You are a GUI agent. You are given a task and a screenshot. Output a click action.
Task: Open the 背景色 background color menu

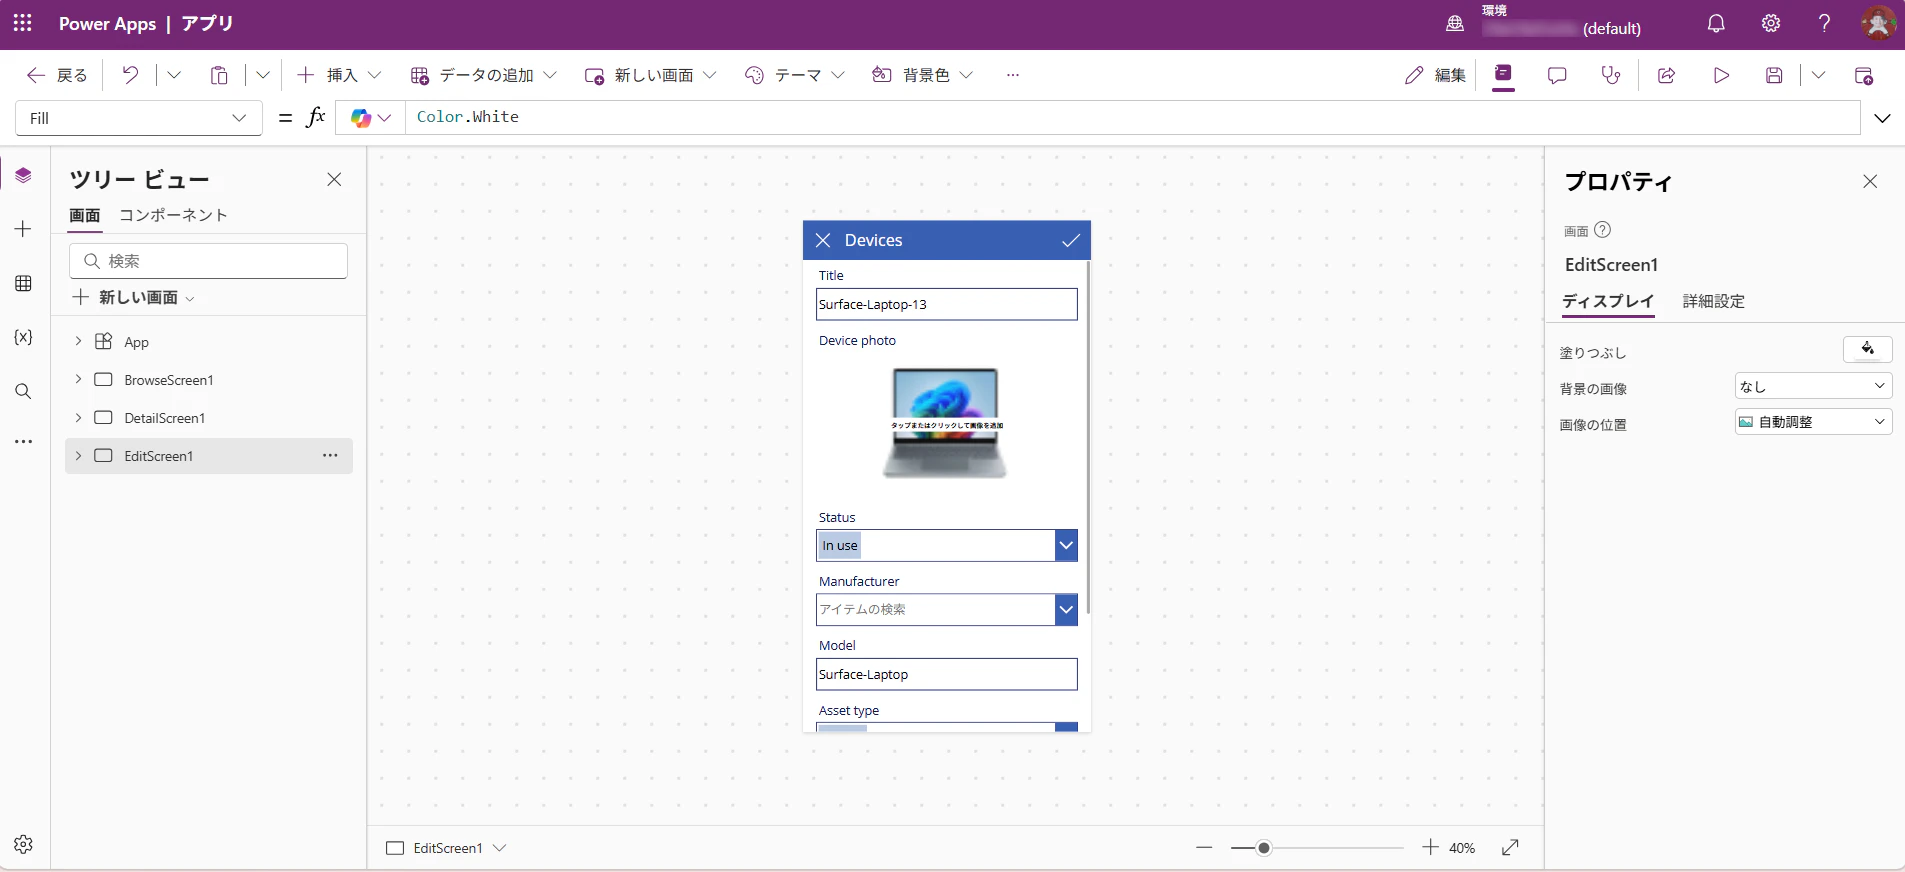[x=922, y=75]
